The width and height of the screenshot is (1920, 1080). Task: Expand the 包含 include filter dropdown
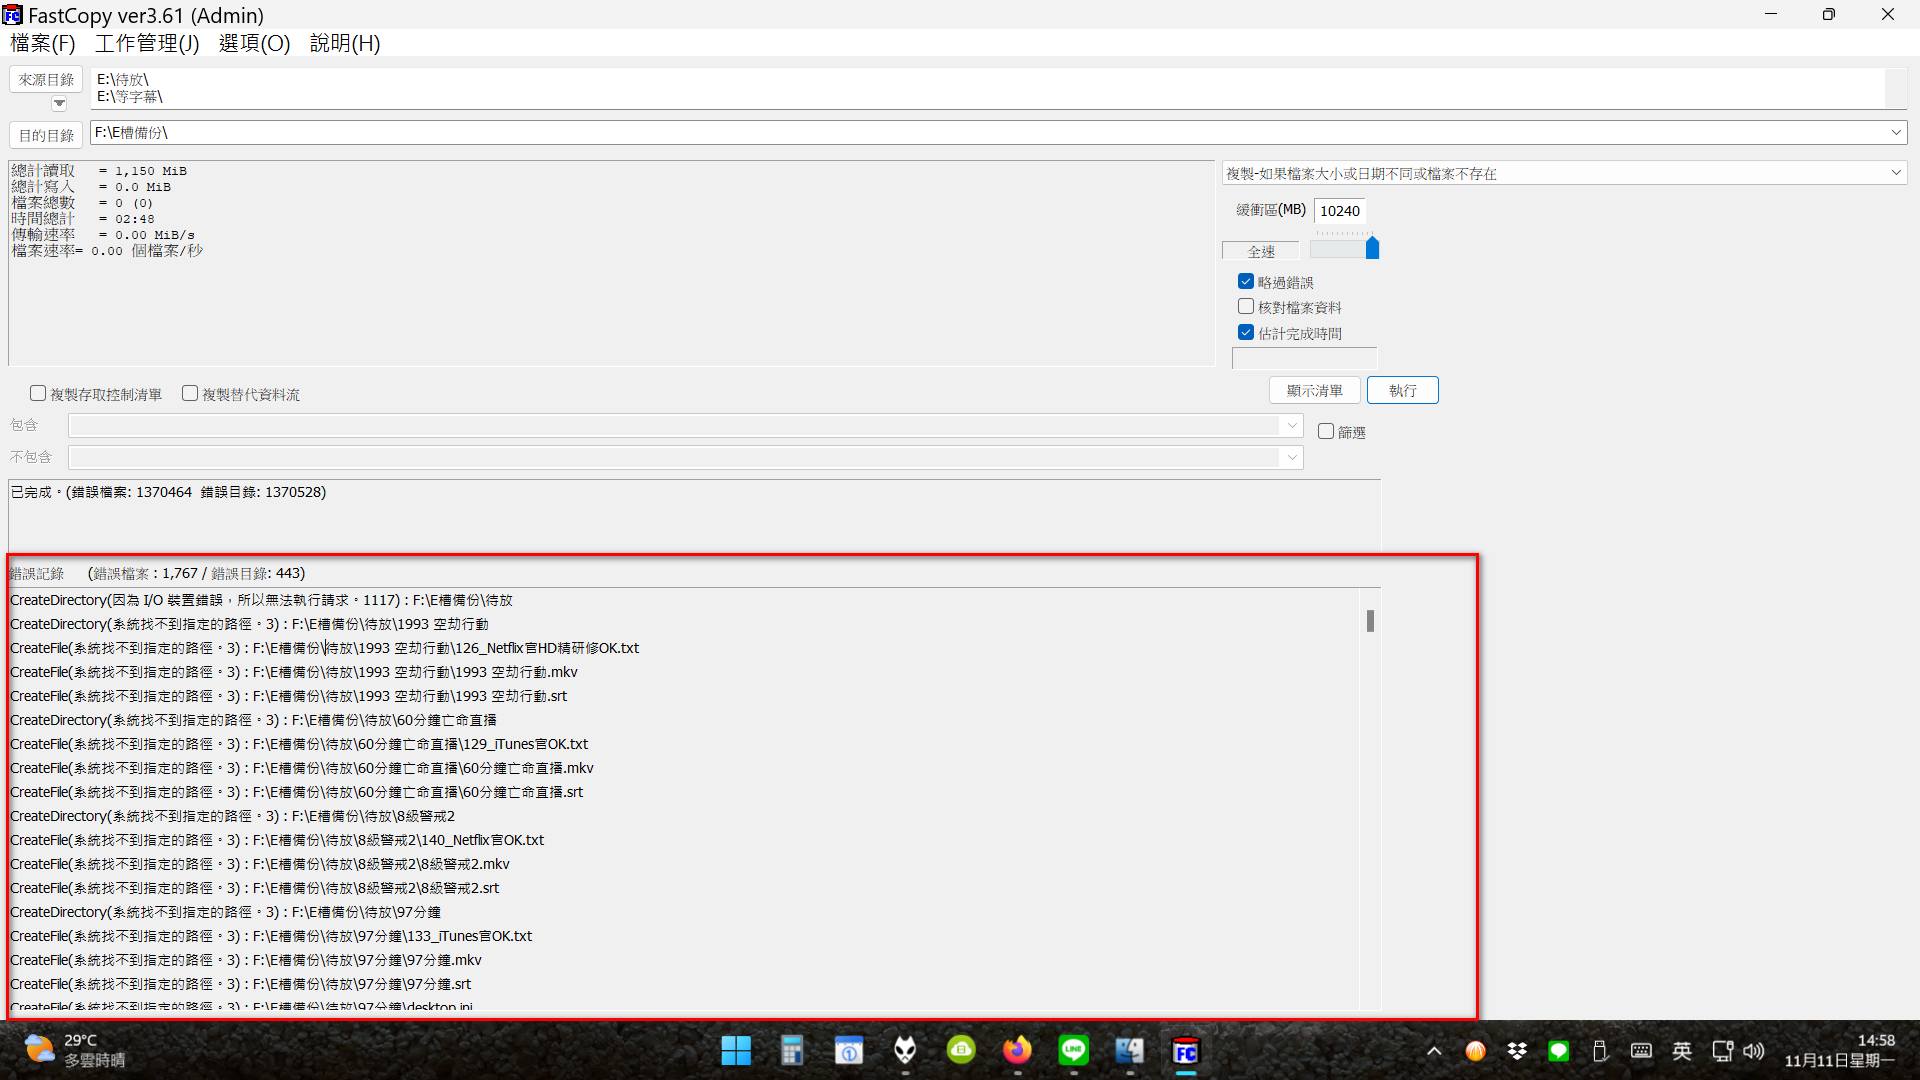click(x=1291, y=425)
